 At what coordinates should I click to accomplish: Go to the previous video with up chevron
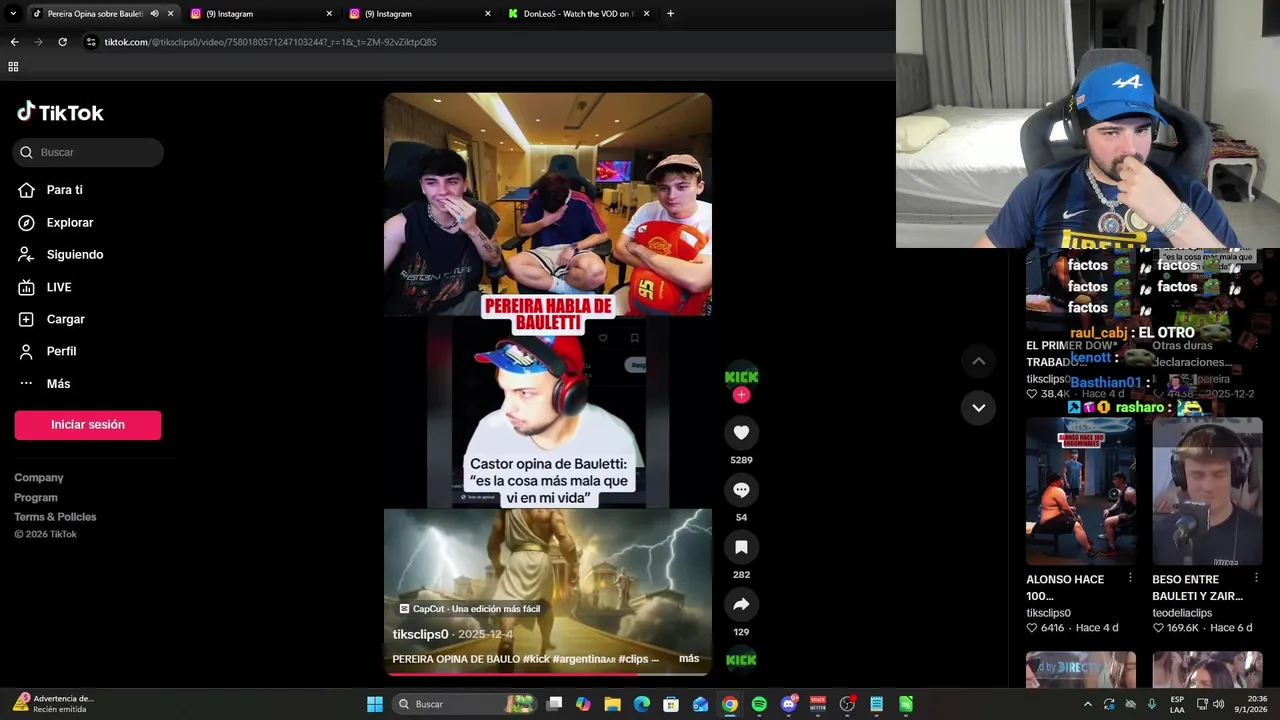coord(979,361)
